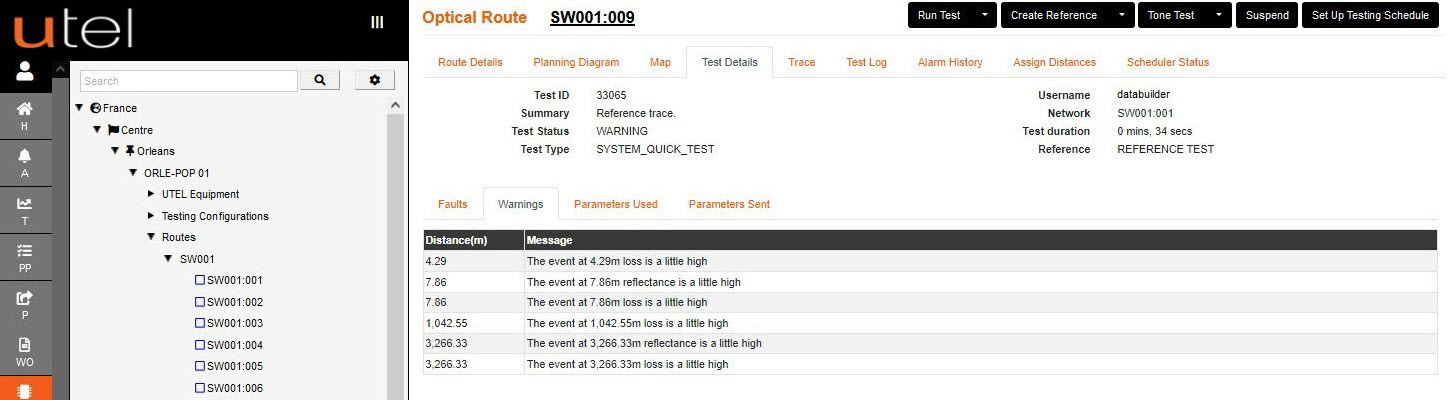The height and width of the screenshot is (400, 1455).
Task: Switch to the Trace tab
Action: click(801, 62)
